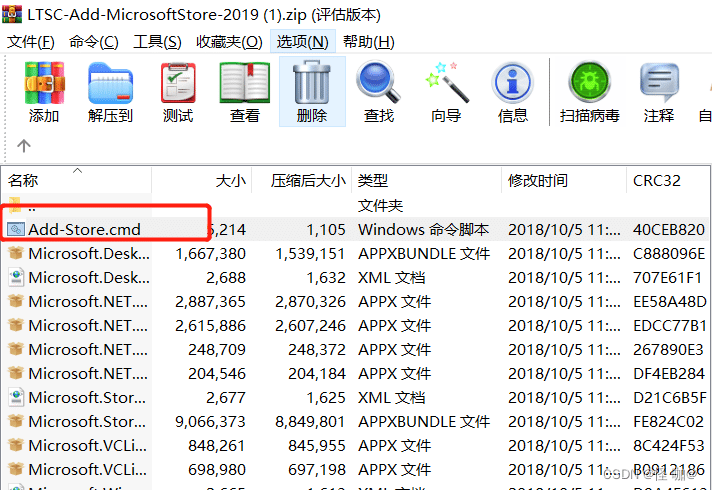712x490 pixels.
Task: Click the CRC32 value 40CEB820
Action: point(669,229)
